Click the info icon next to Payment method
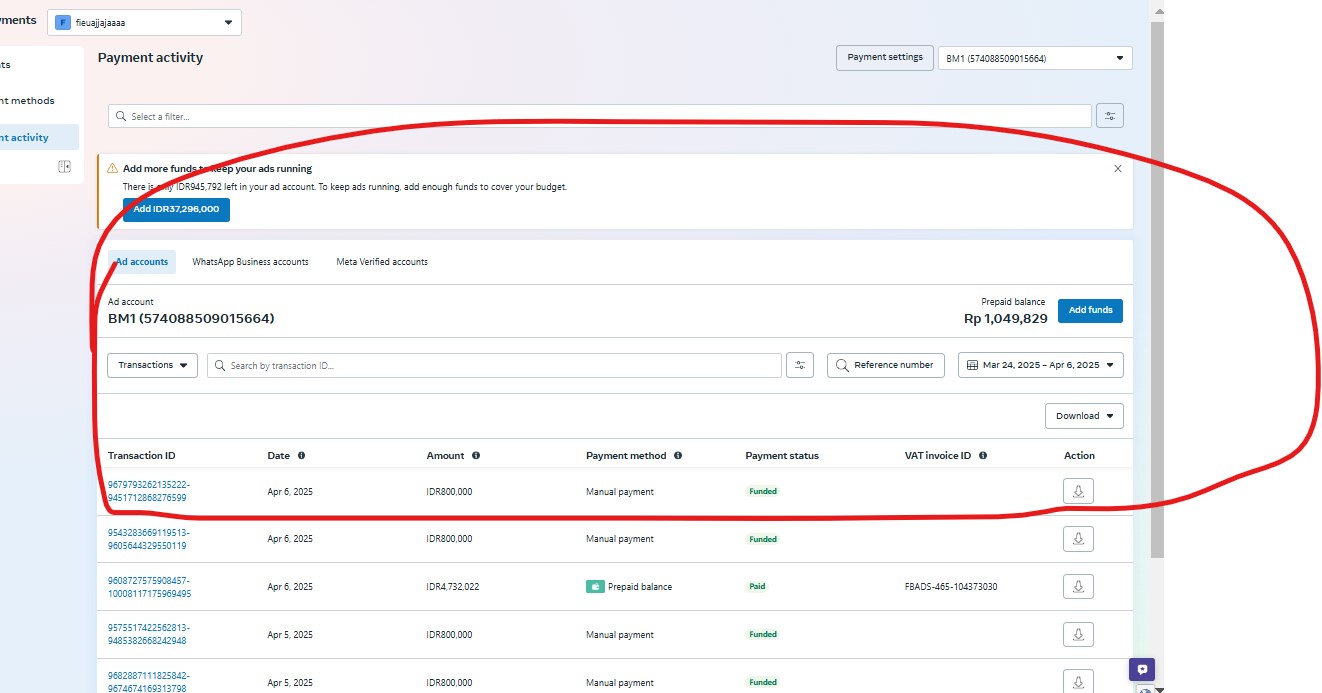Image resolution: width=1322 pixels, height=693 pixels. point(678,455)
